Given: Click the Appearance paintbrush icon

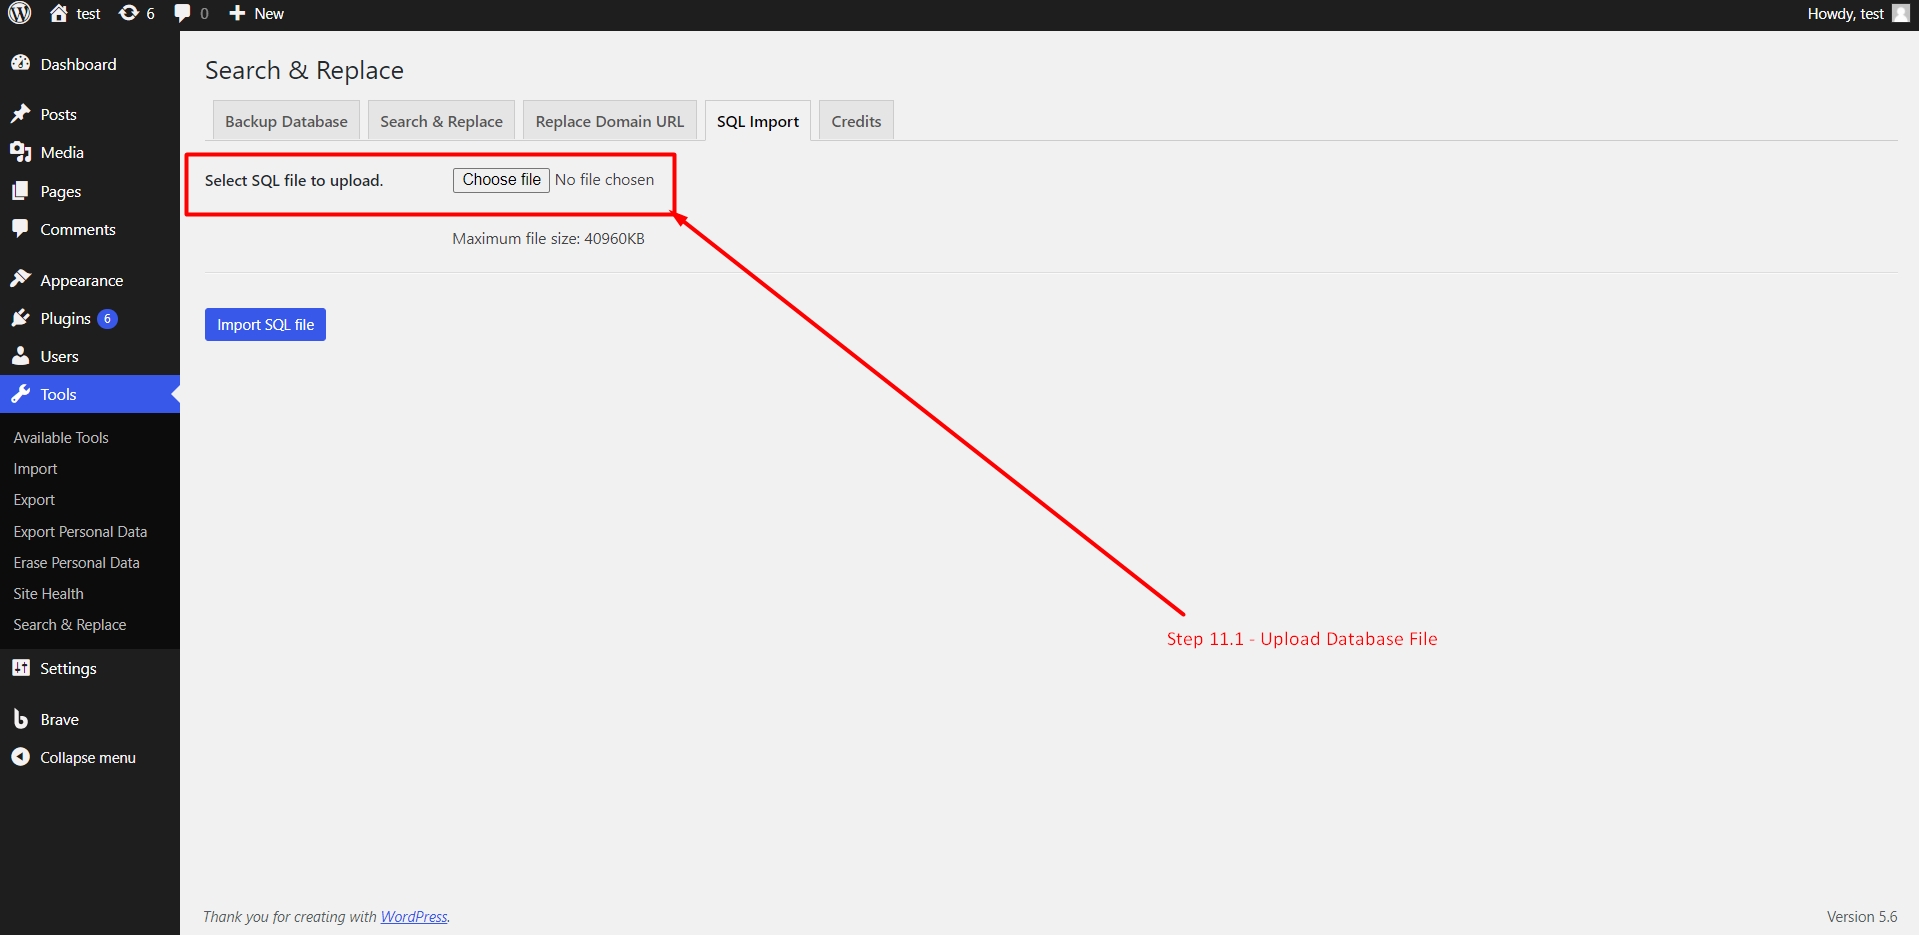Looking at the screenshot, I should [x=20, y=279].
